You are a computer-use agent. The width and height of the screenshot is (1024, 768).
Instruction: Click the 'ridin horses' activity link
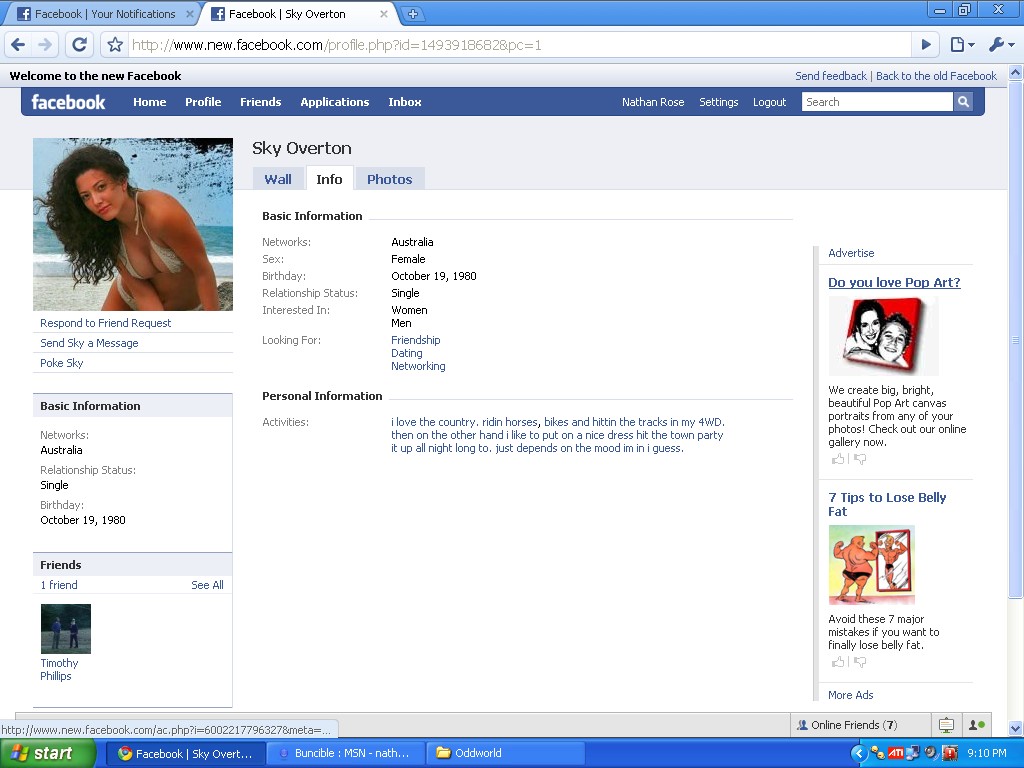[509, 422]
